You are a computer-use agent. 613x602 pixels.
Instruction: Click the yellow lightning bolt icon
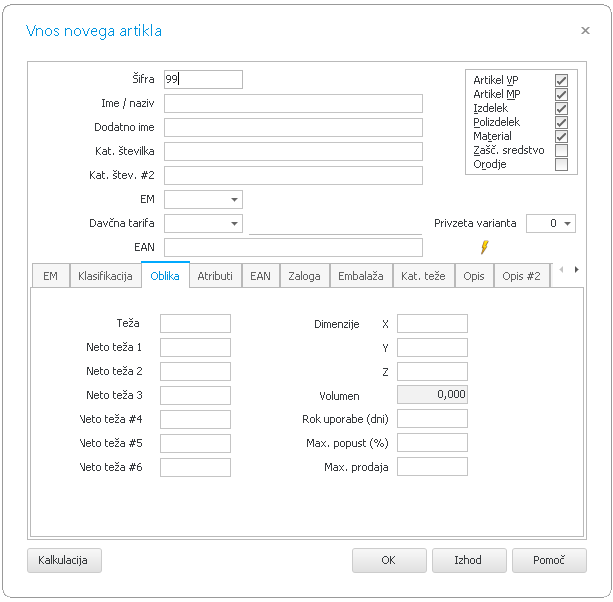[485, 247]
